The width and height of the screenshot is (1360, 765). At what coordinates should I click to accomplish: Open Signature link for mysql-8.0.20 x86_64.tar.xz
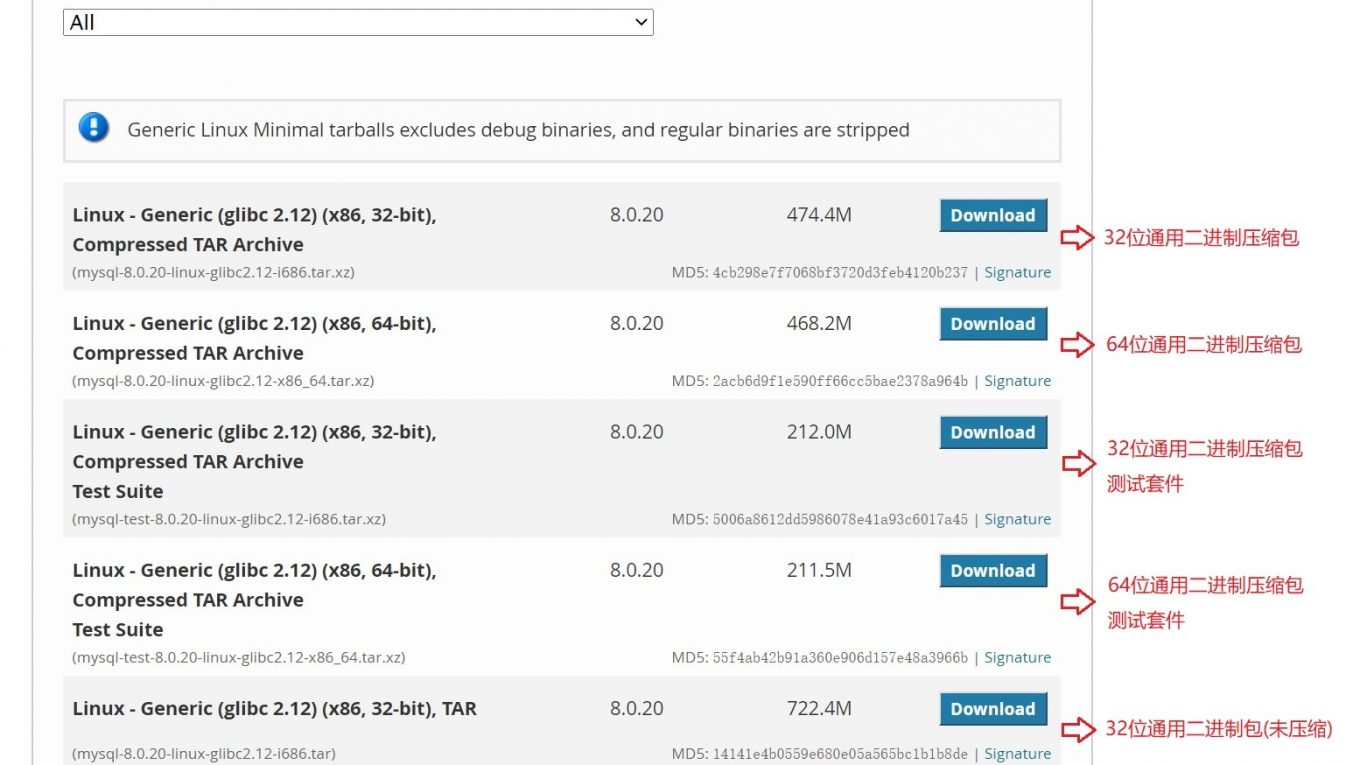coord(1017,381)
